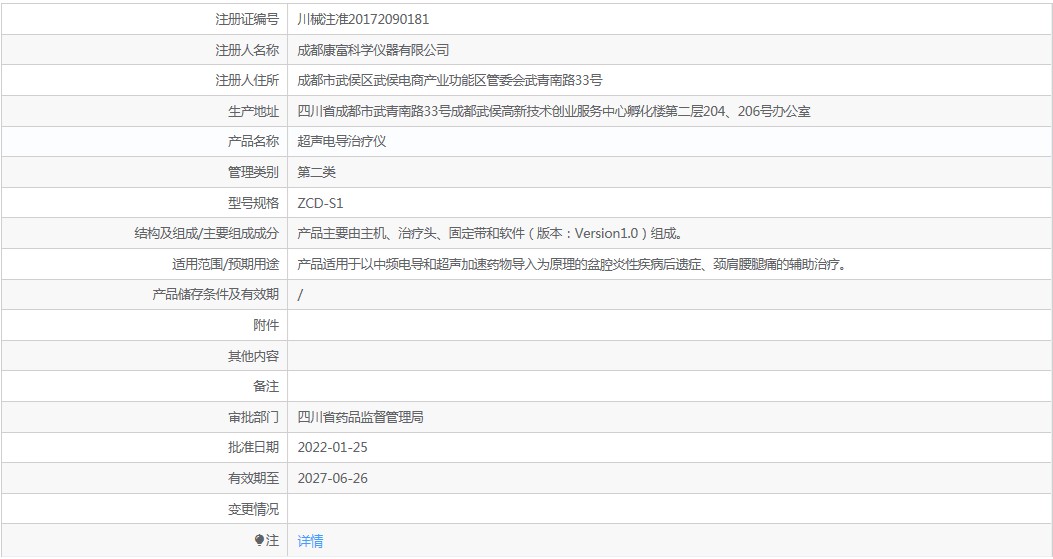Click the label 适用范围/预期用途

pos(225,265)
